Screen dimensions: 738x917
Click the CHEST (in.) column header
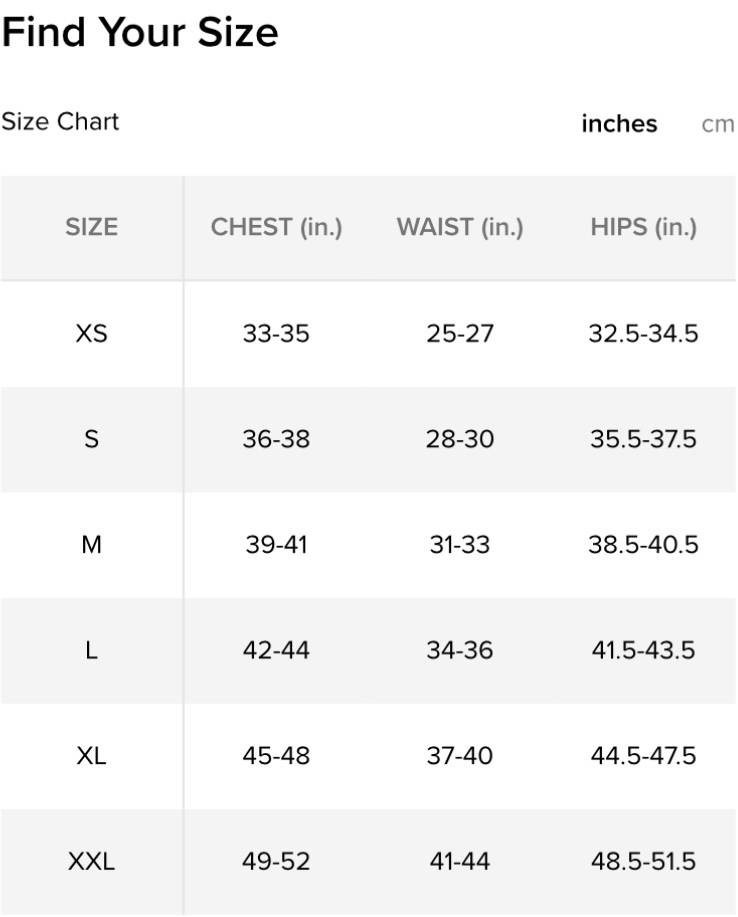click(x=276, y=228)
